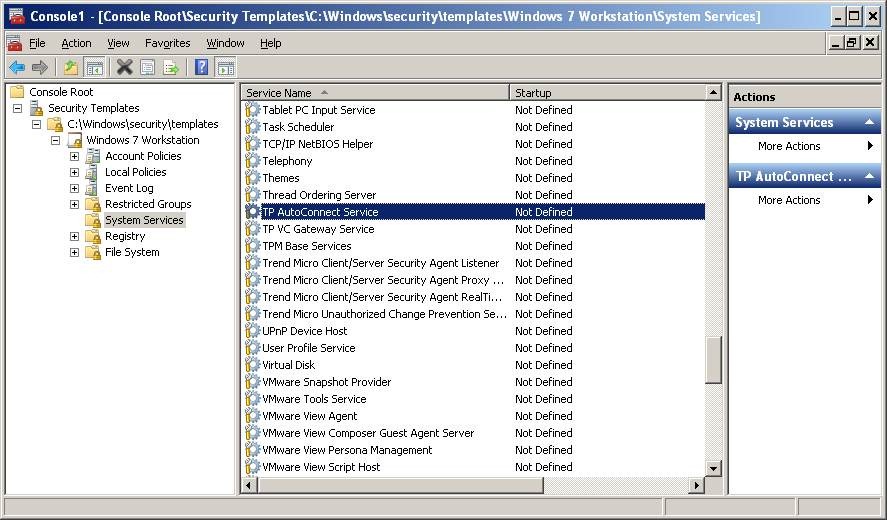
Task: Select the Thread Ordering Server row
Action: (474, 195)
